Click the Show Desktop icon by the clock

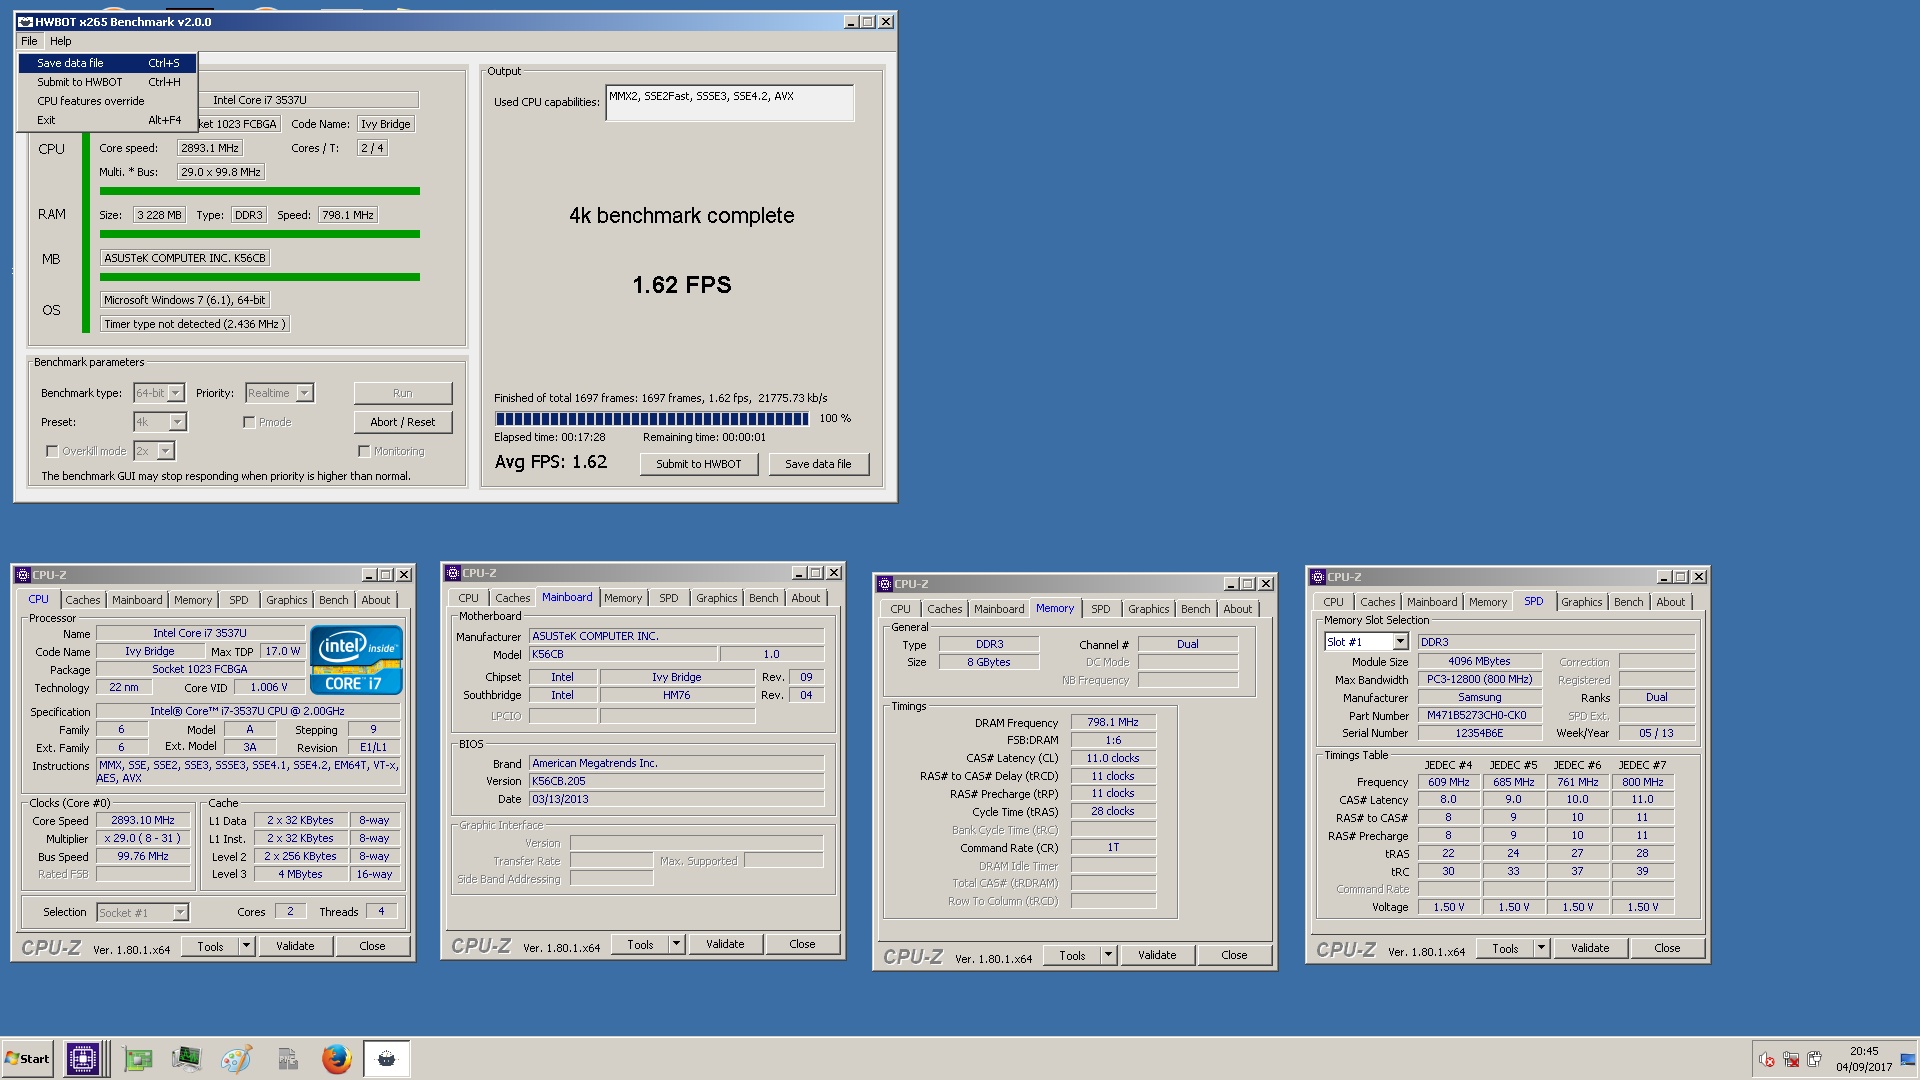point(1908,1060)
